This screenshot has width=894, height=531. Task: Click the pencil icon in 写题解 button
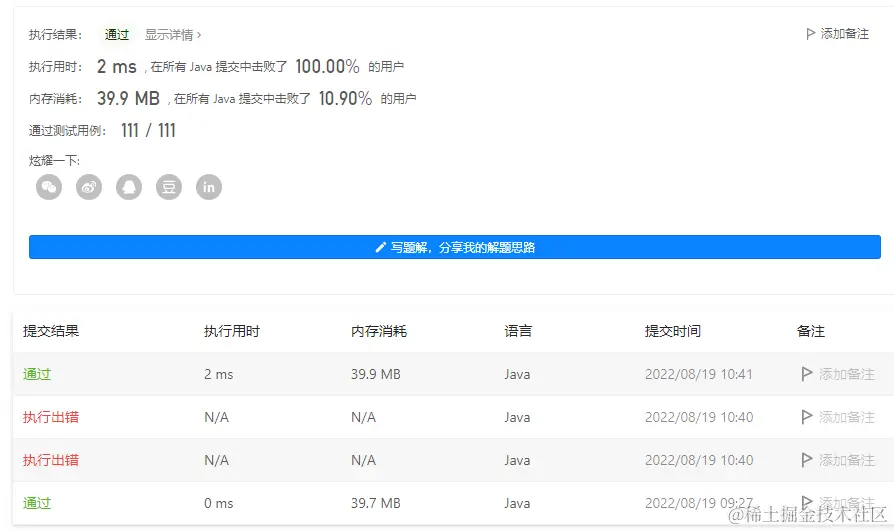point(380,247)
